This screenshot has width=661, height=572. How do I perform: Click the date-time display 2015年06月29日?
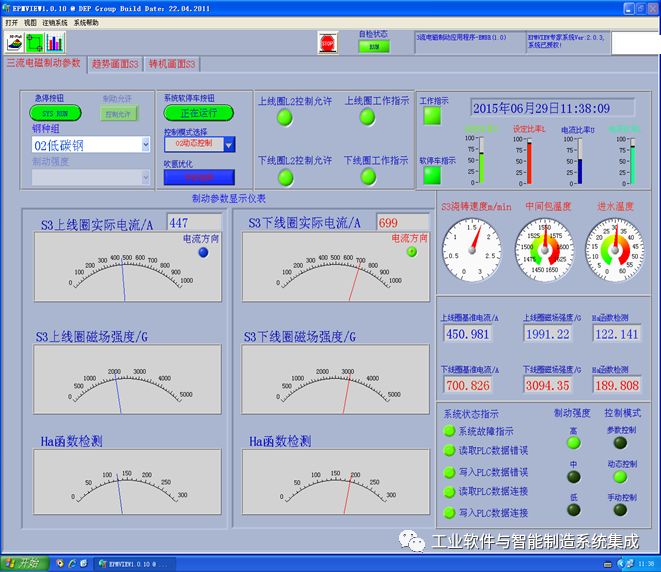(553, 108)
